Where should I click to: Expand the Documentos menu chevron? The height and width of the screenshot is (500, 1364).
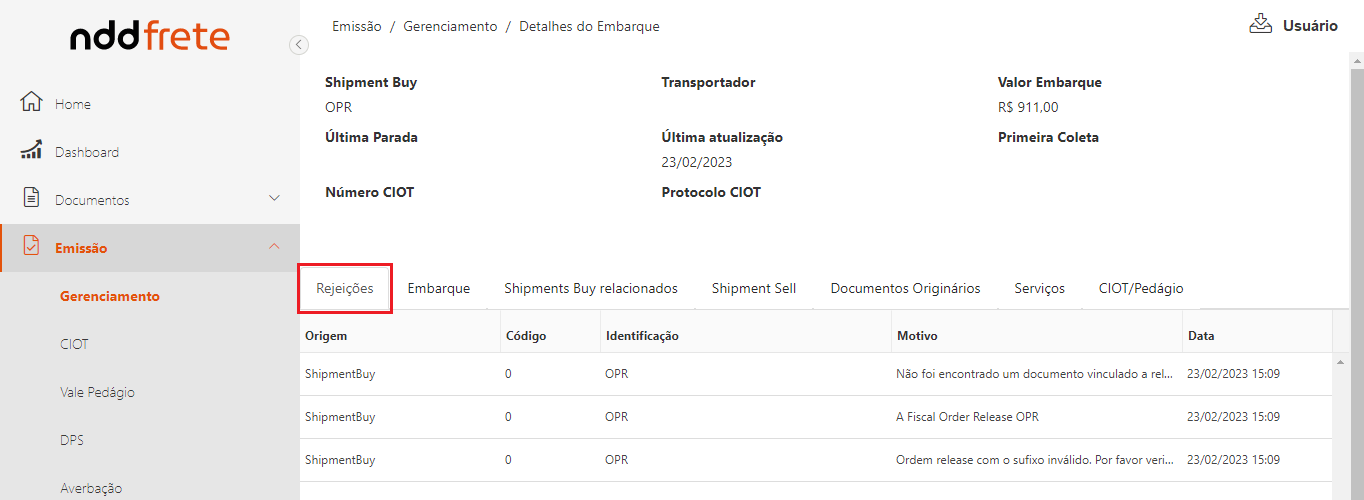(x=275, y=198)
